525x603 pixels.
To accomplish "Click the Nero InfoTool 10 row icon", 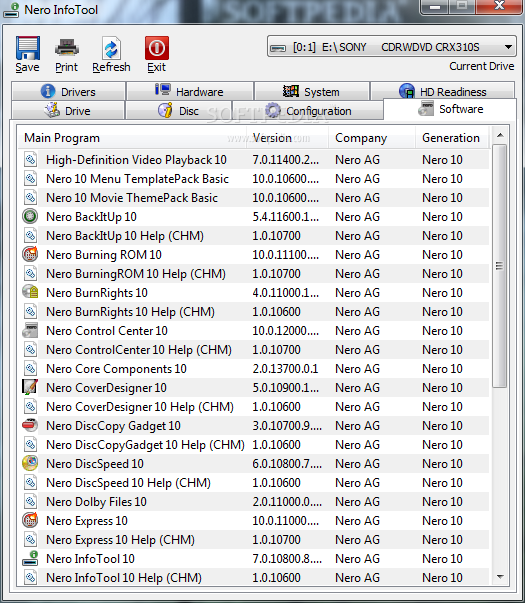I will 30,558.
